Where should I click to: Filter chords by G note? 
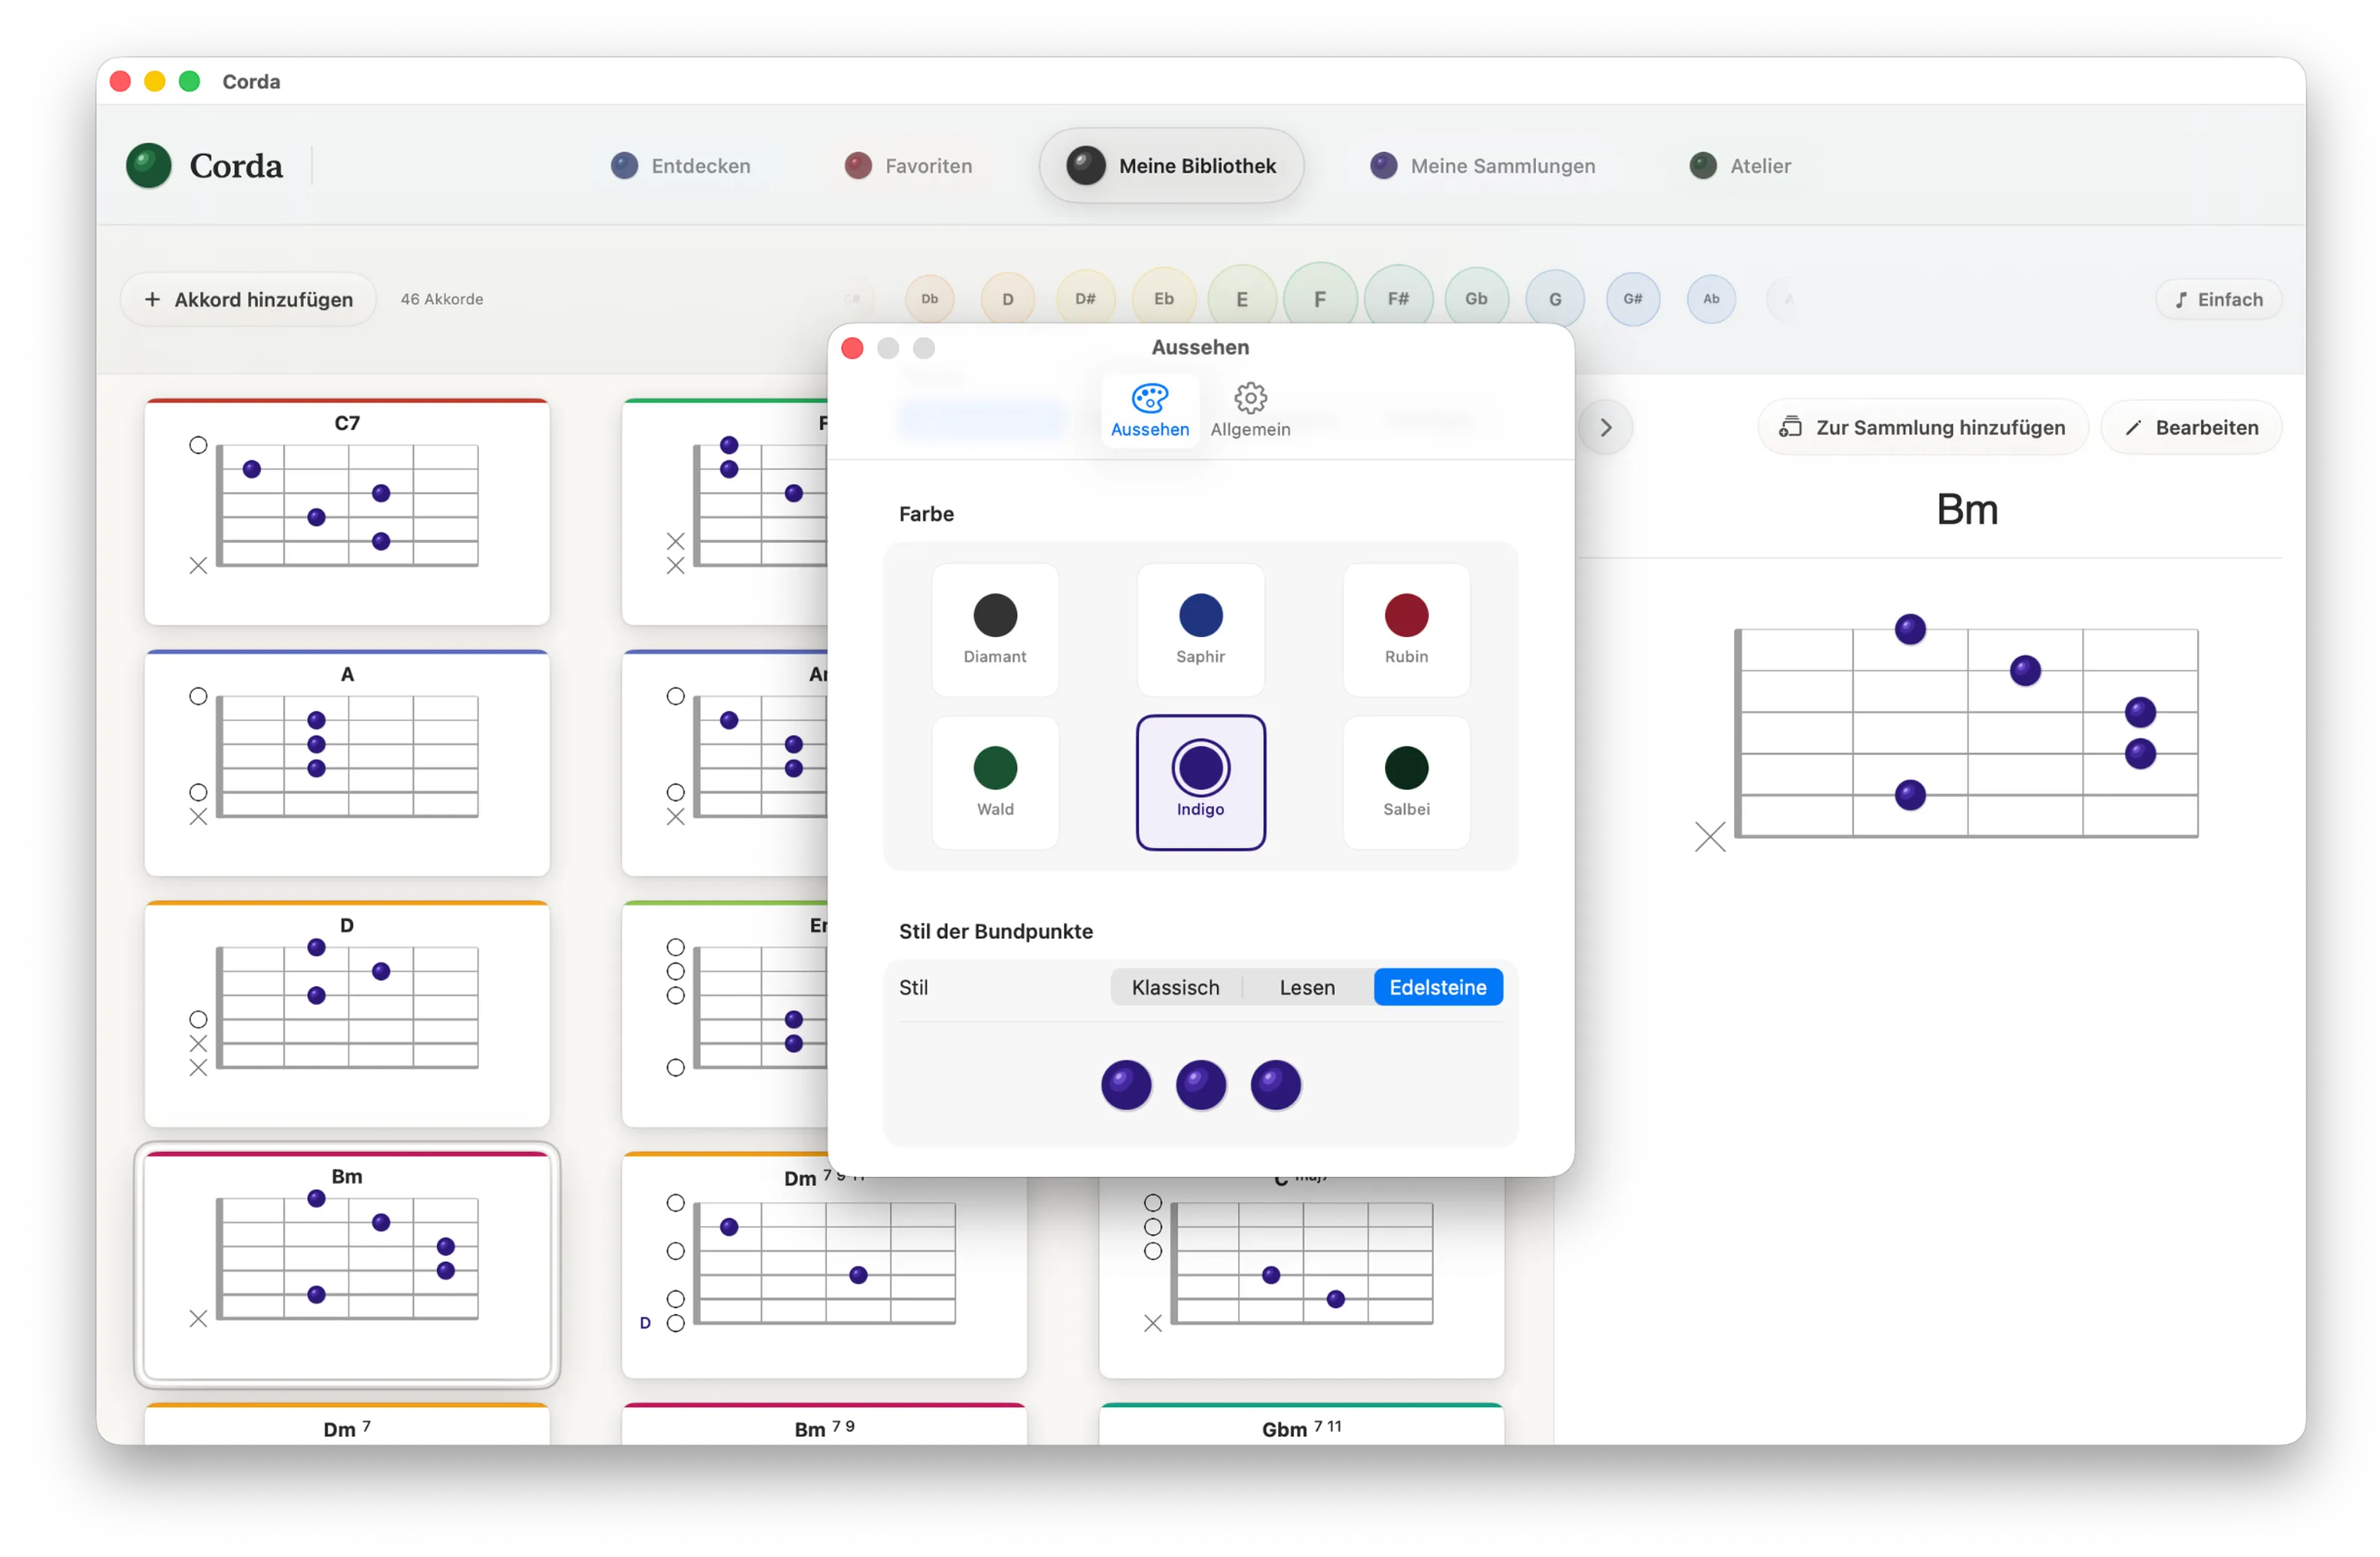[1555, 299]
